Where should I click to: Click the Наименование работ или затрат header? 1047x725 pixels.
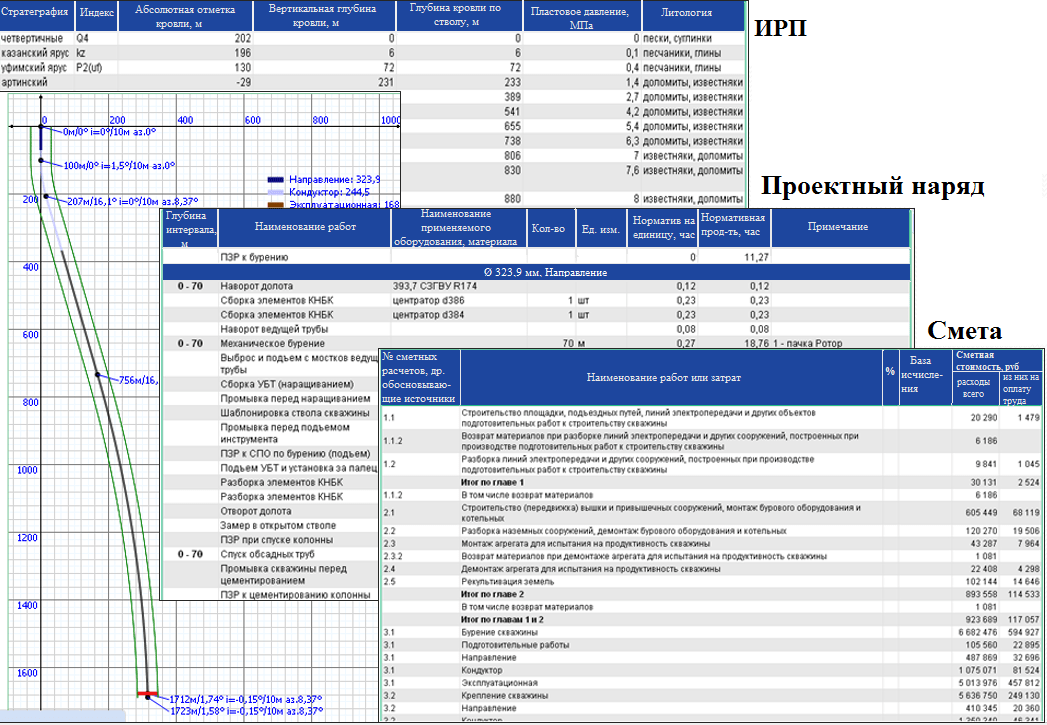pos(672,378)
